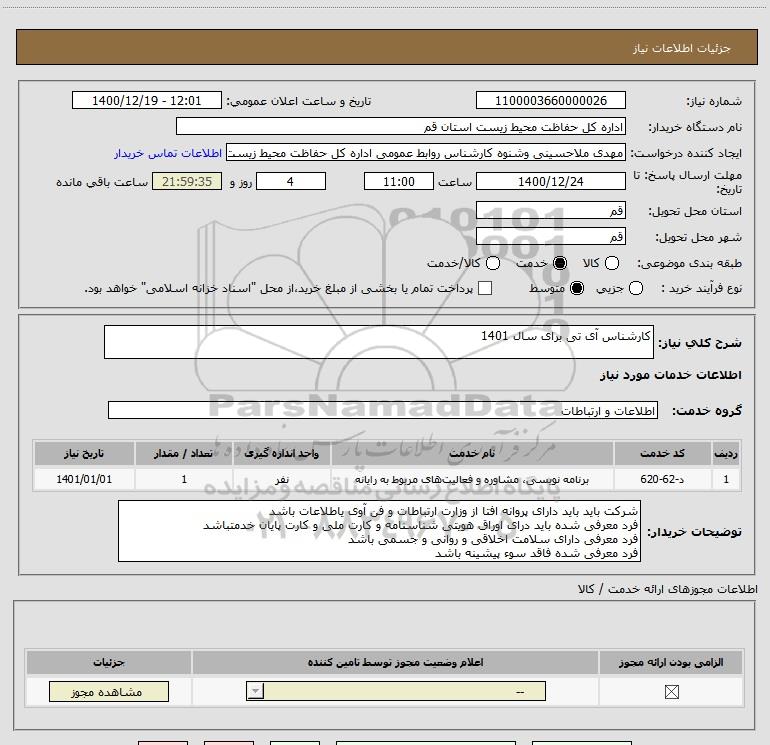Click the response deadline date 1400/12/24
The width and height of the screenshot is (770, 745).
pos(550,181)
